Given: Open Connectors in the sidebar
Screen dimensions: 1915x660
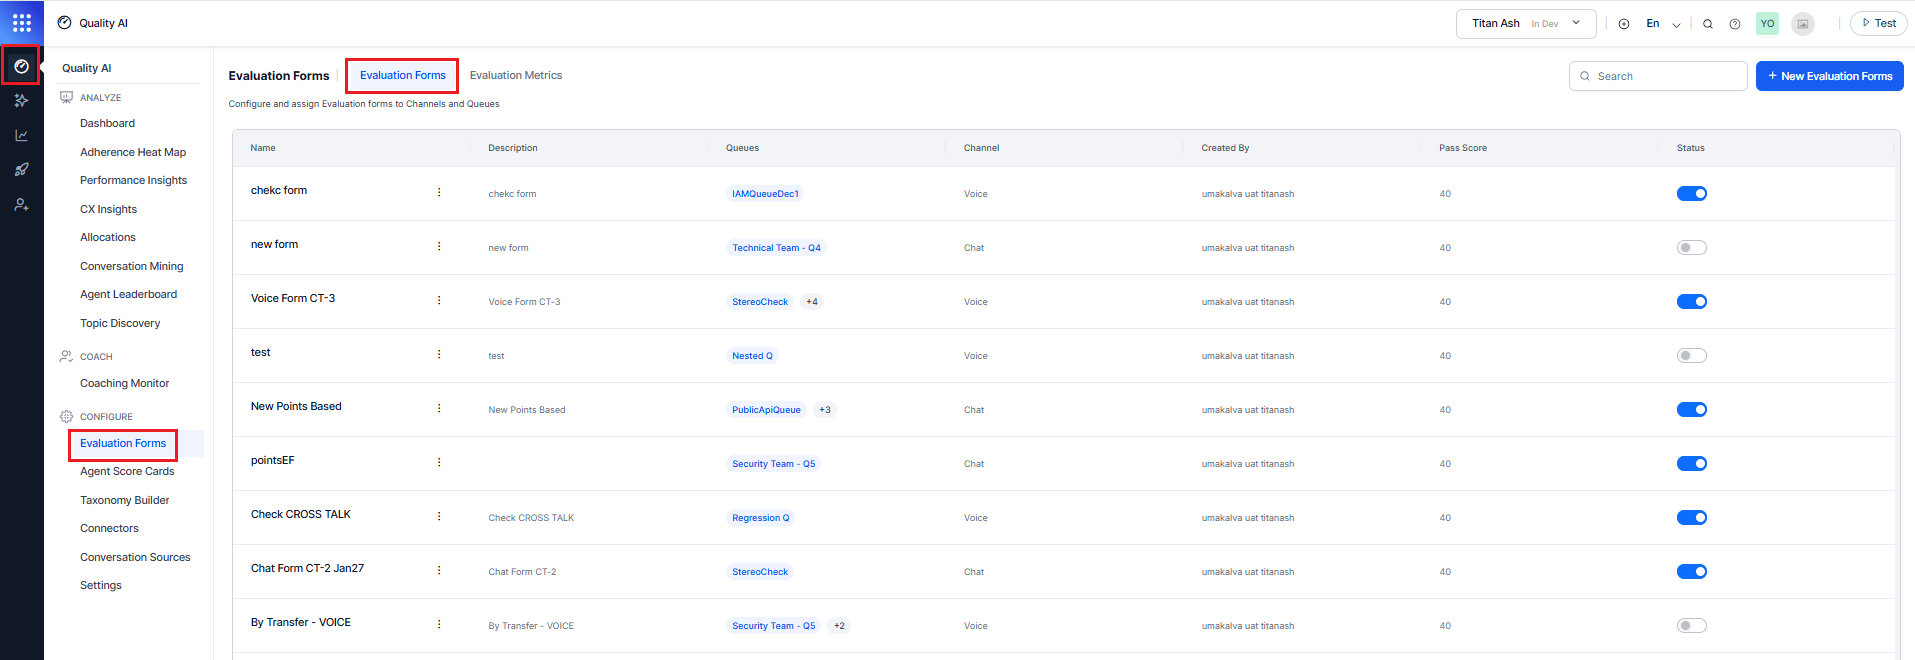Looking at the screenshot, I should coord(109,528).
